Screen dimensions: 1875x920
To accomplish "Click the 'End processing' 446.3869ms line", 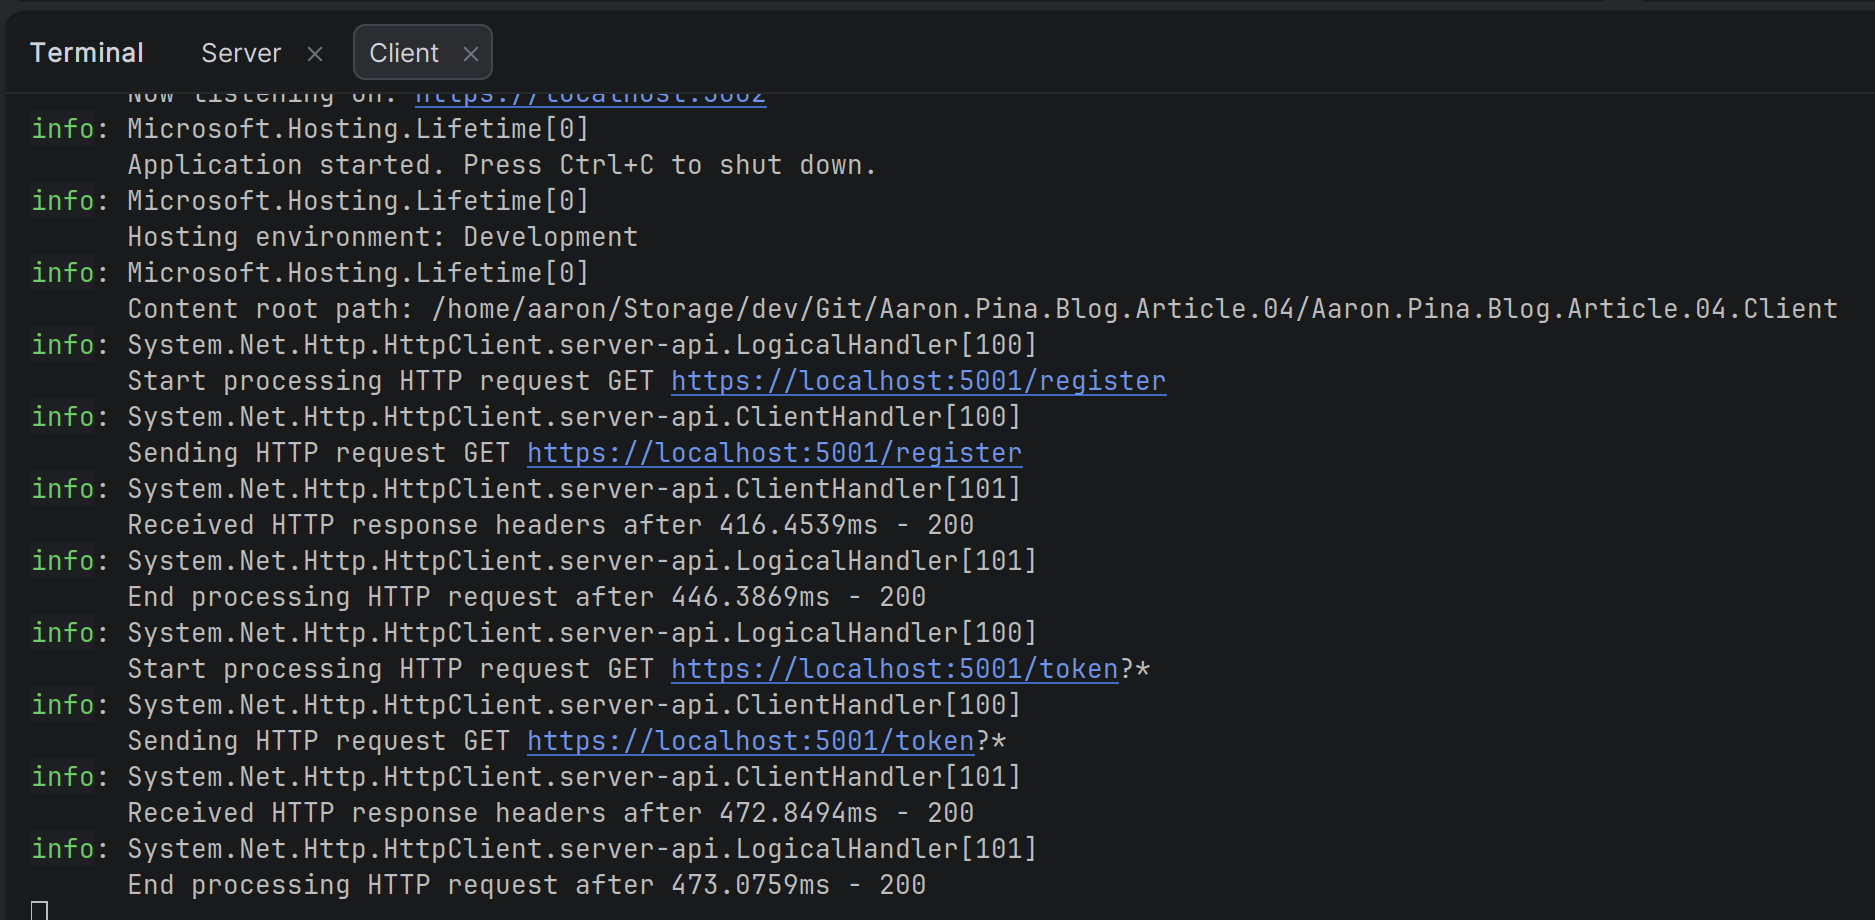I will [x=526, y=597].
